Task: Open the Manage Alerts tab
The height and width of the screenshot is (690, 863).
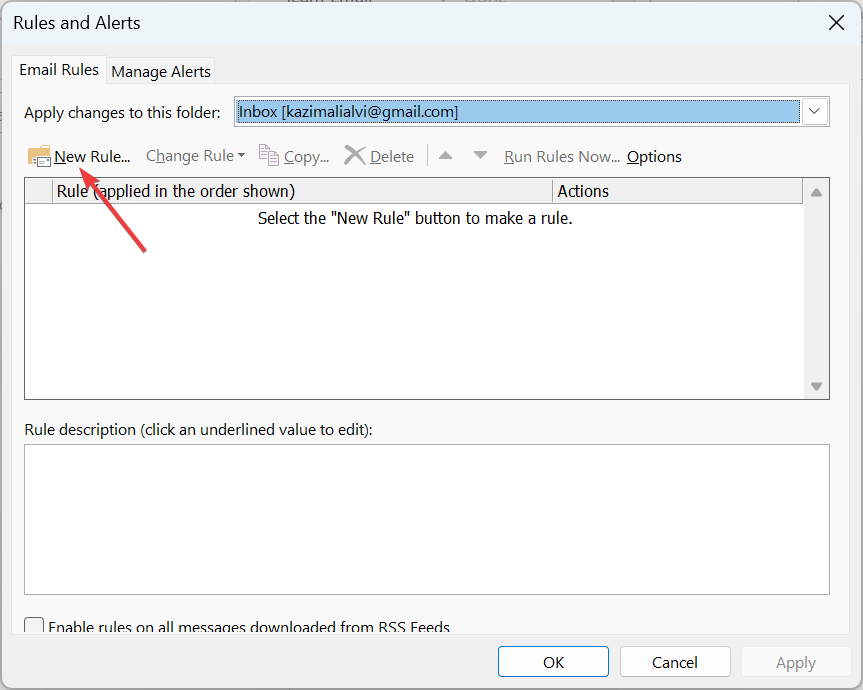Action: click(x=161, y=71)
